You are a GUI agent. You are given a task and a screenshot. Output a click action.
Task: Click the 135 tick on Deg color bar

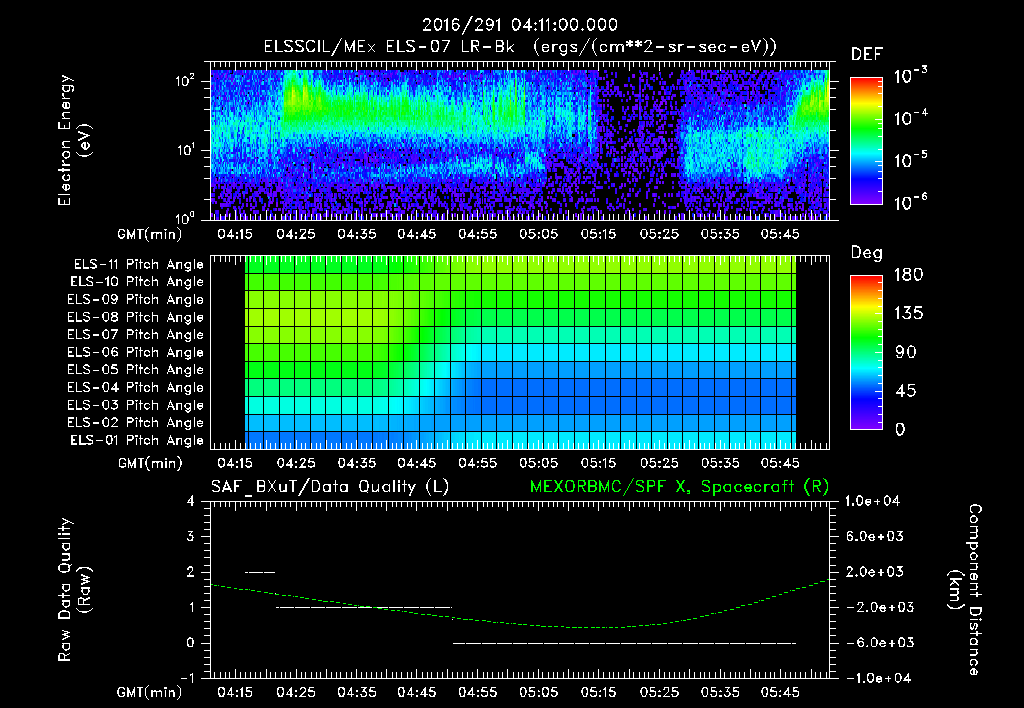click(x=908, y=314)
